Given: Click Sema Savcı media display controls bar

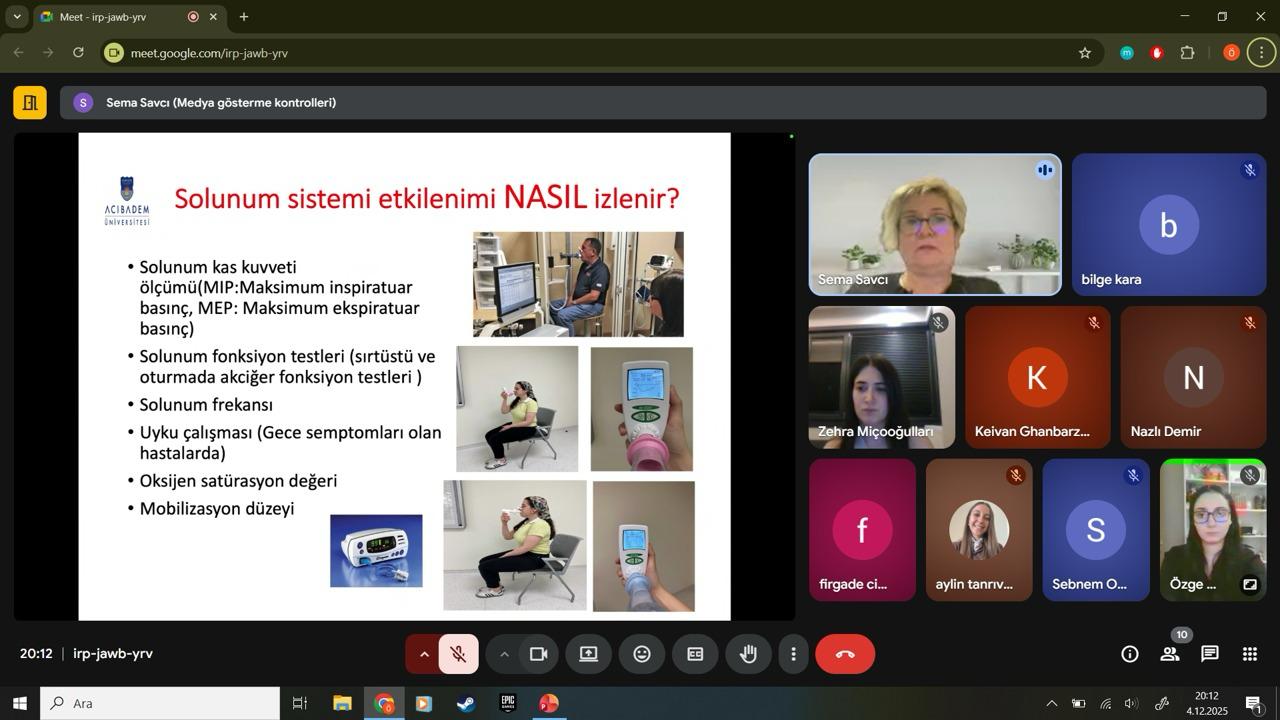Looking at the screenshot, I should tap(662, 103).
